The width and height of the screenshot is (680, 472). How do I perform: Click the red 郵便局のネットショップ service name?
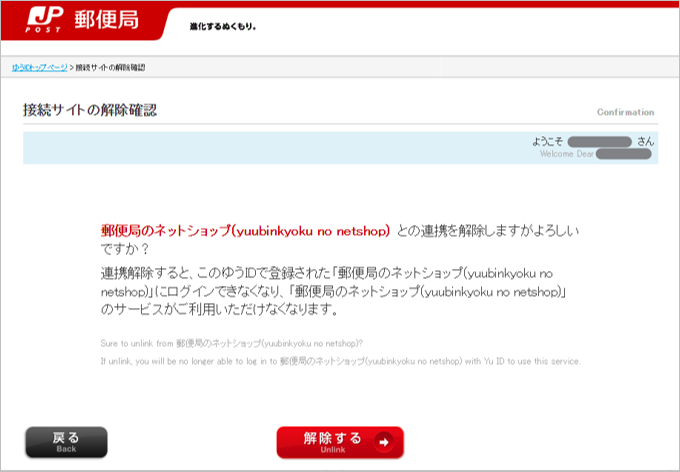(245, 231)
